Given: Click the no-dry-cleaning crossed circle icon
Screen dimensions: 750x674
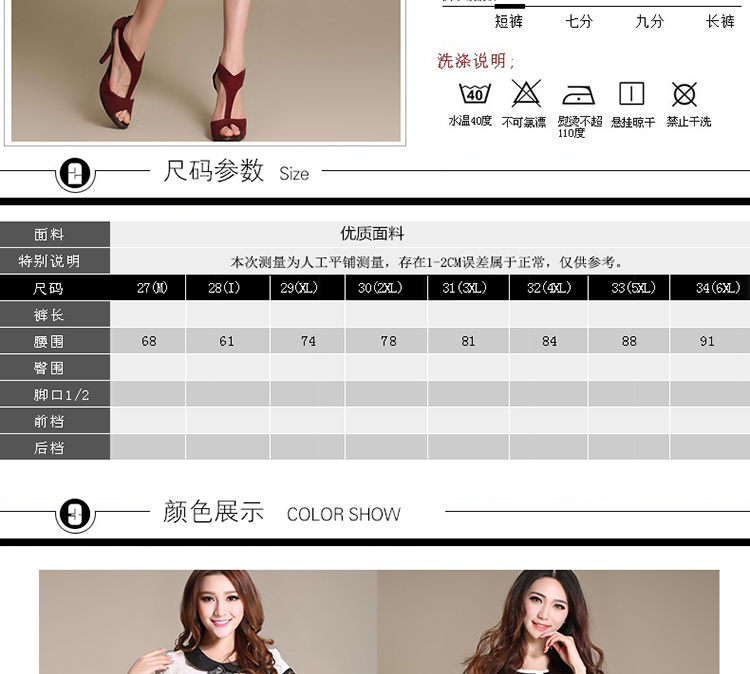Looking at the screenshot, I should [x=684, y=94].
